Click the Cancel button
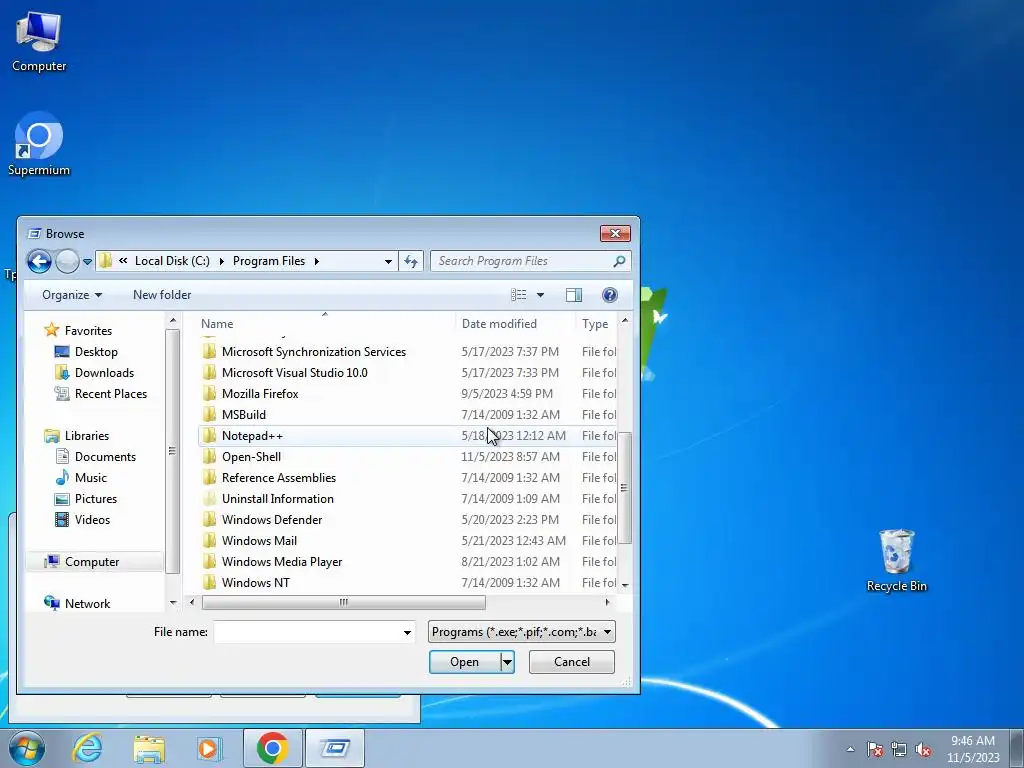1024x768 pixels. click(571, 662)
